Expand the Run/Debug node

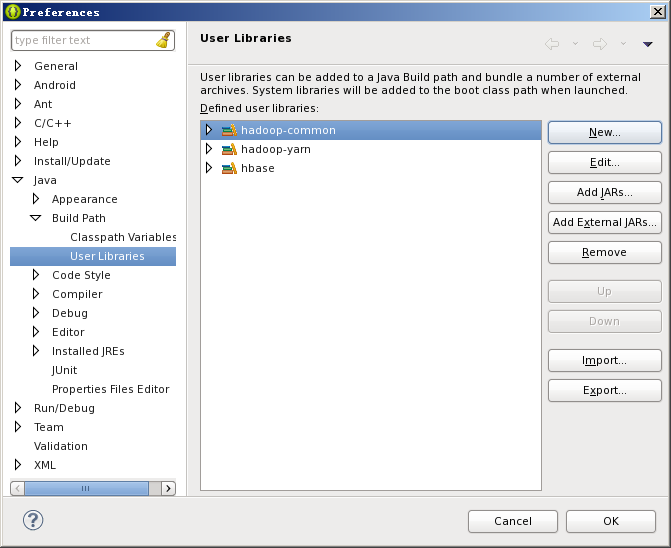click(x=18, y=408)
